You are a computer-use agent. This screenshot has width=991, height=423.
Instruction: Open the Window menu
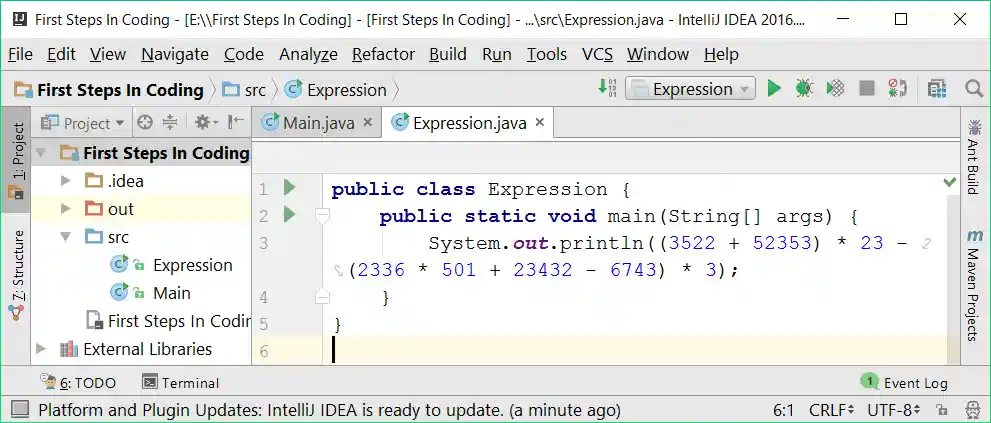click(x=658, y=54)
